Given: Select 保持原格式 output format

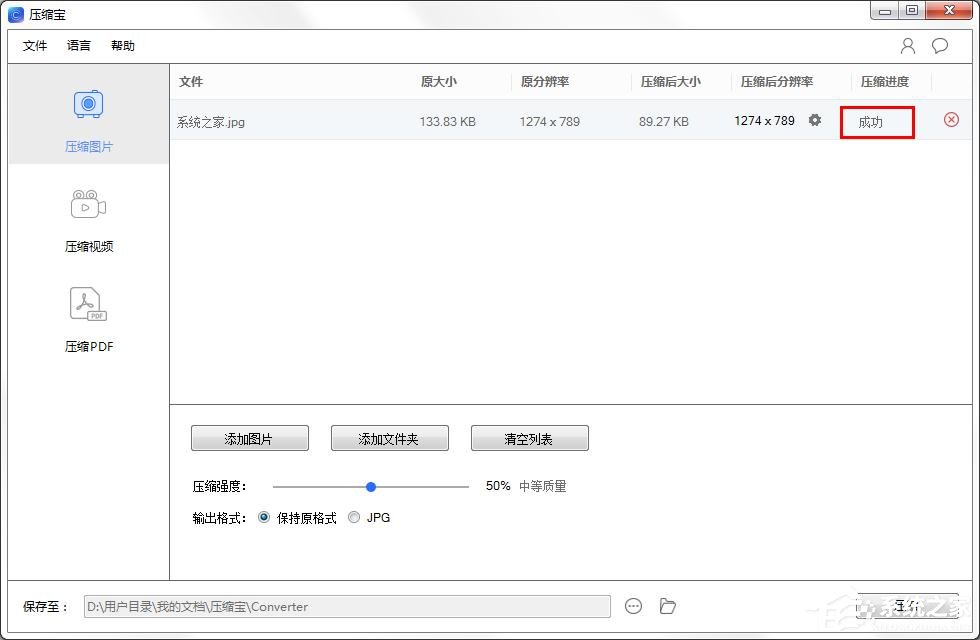Looking at the screenshot, I should coord(263,517).
